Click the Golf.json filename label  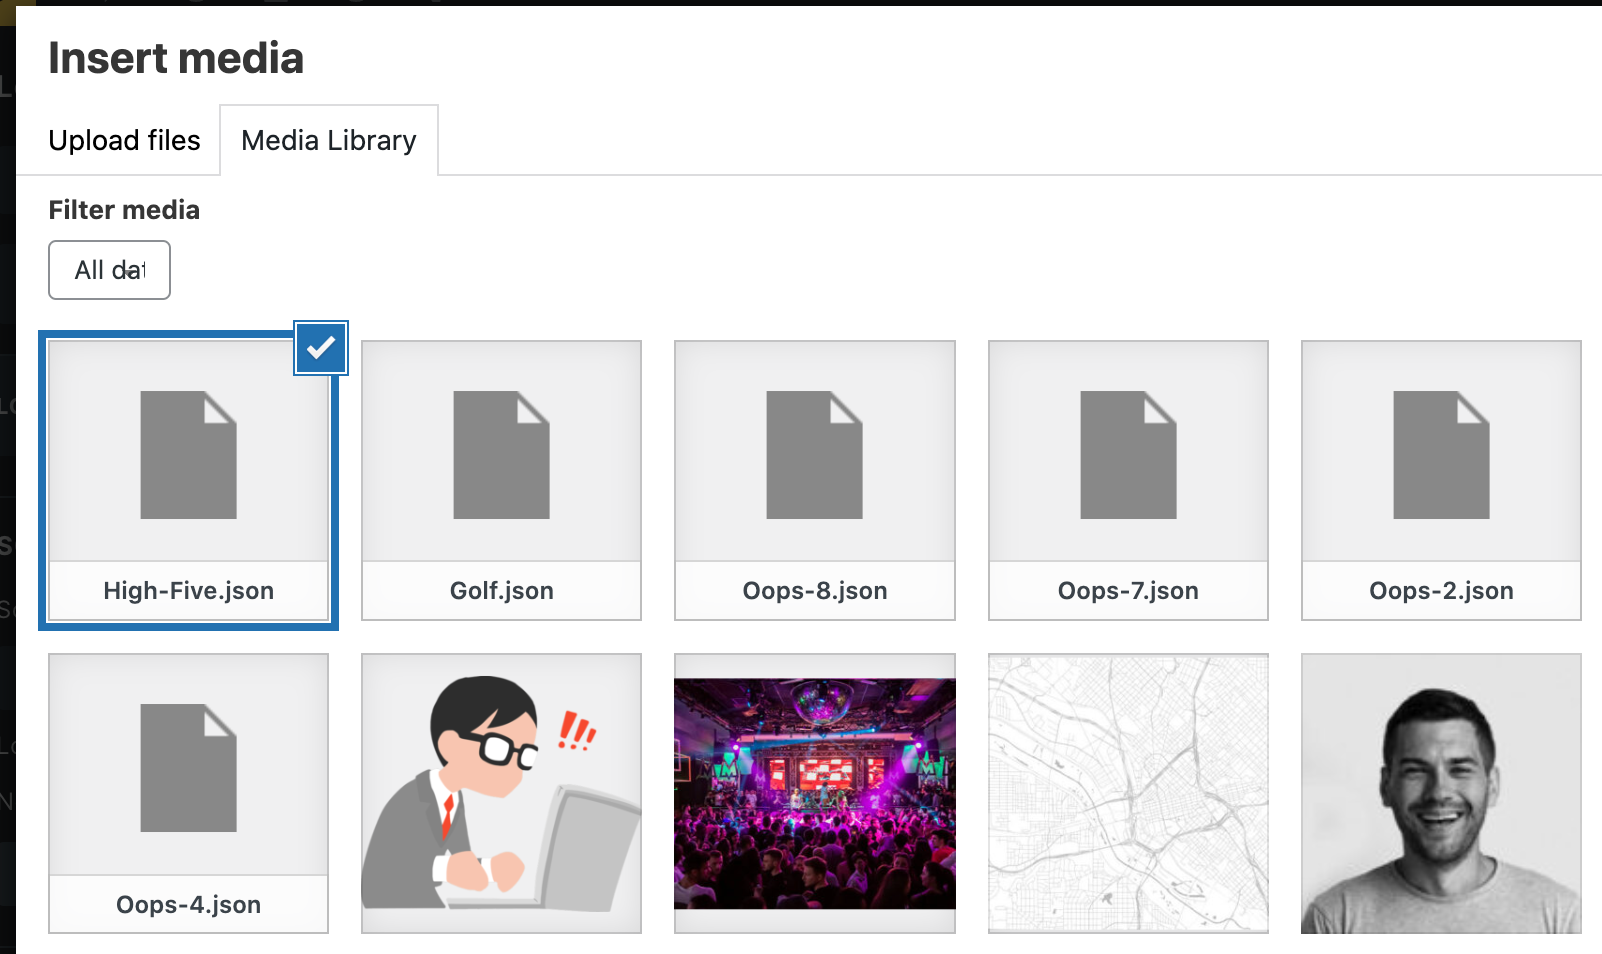click(x=501, y=591)
